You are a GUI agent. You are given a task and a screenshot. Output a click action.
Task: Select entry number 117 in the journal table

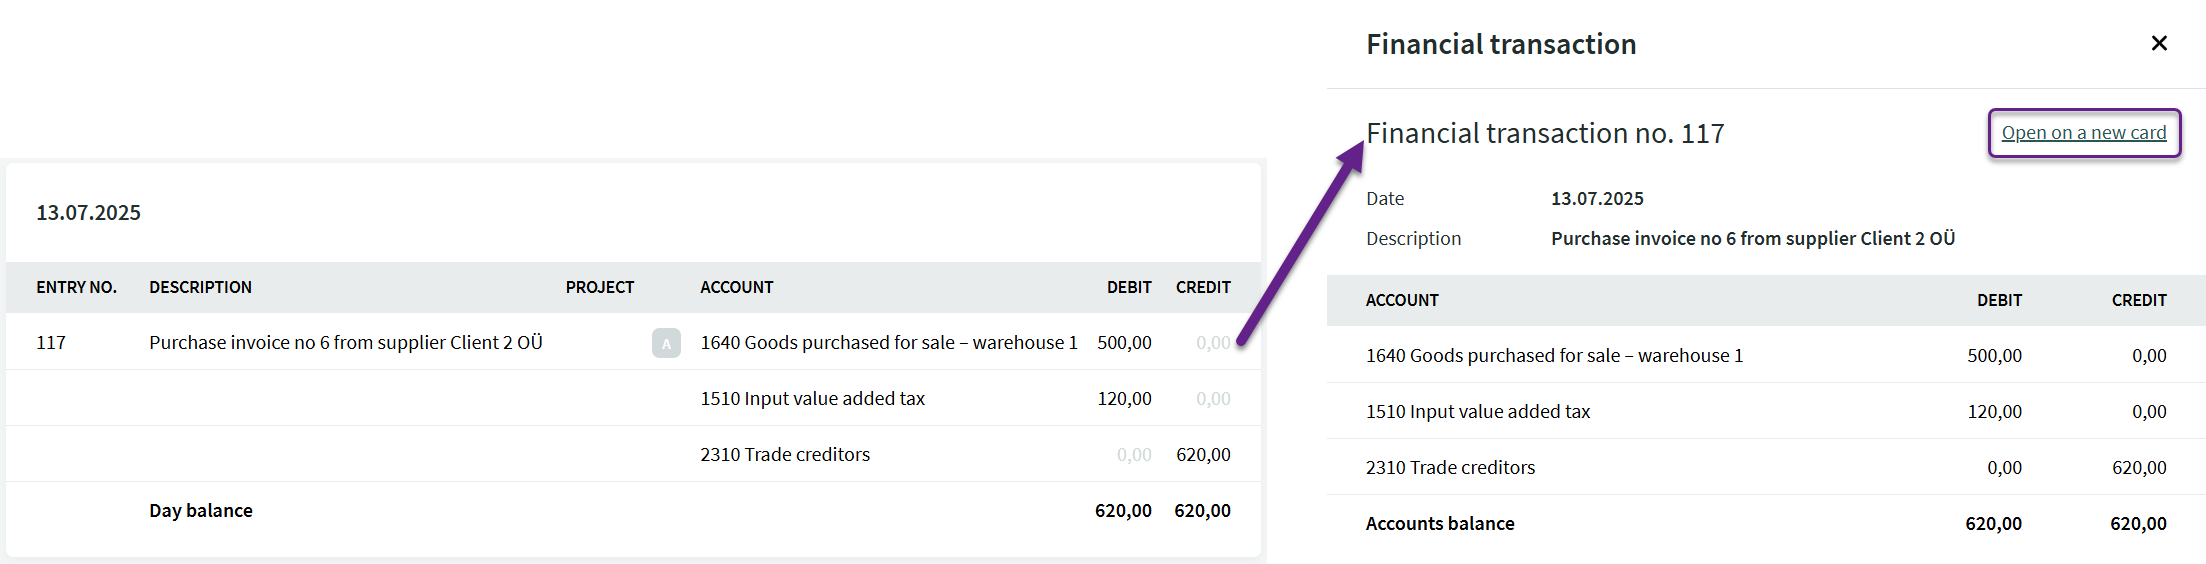click(x=51, y=342)
